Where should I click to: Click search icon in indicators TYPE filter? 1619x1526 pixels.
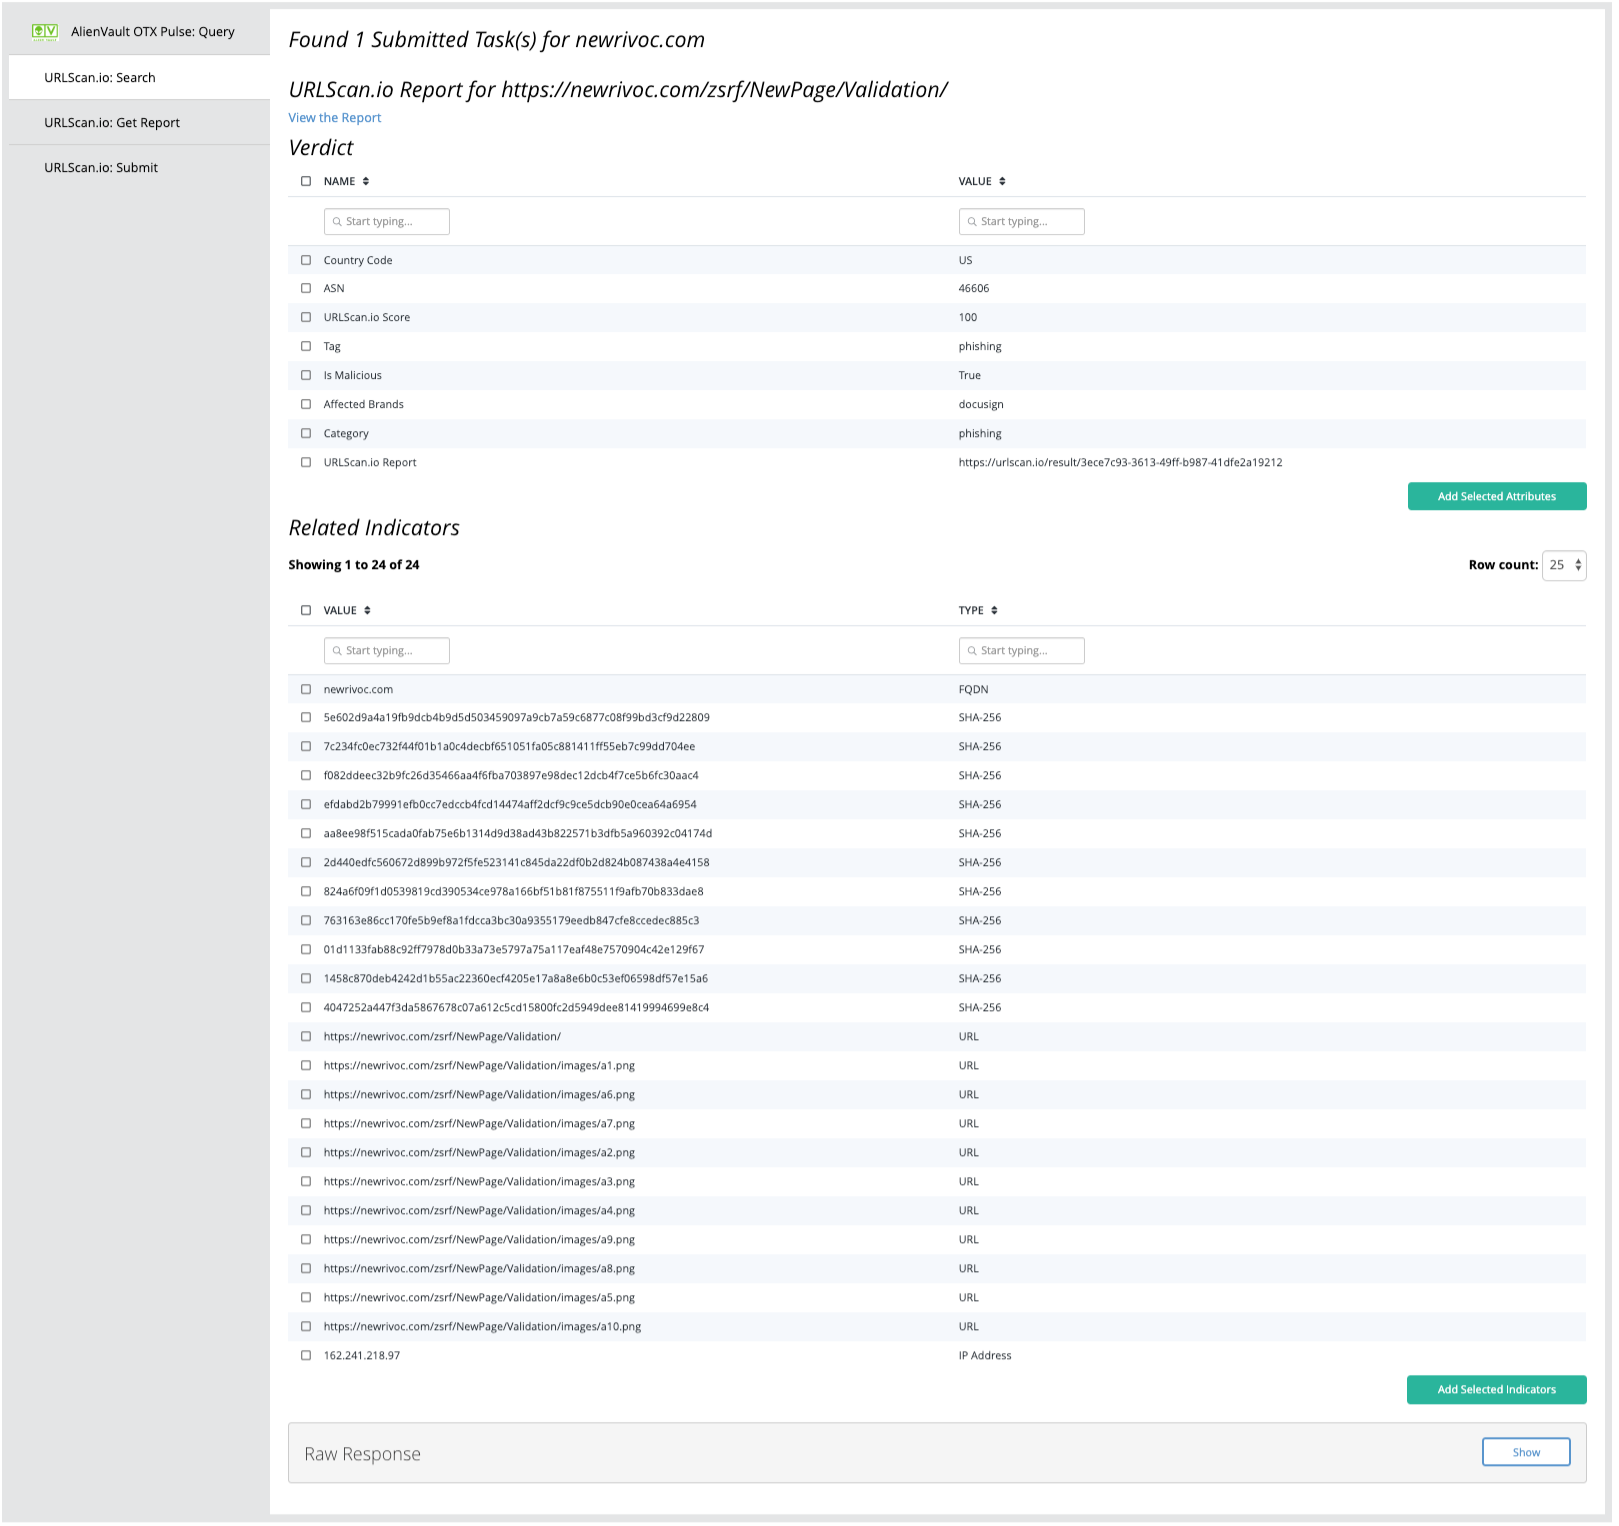(972, 651)
